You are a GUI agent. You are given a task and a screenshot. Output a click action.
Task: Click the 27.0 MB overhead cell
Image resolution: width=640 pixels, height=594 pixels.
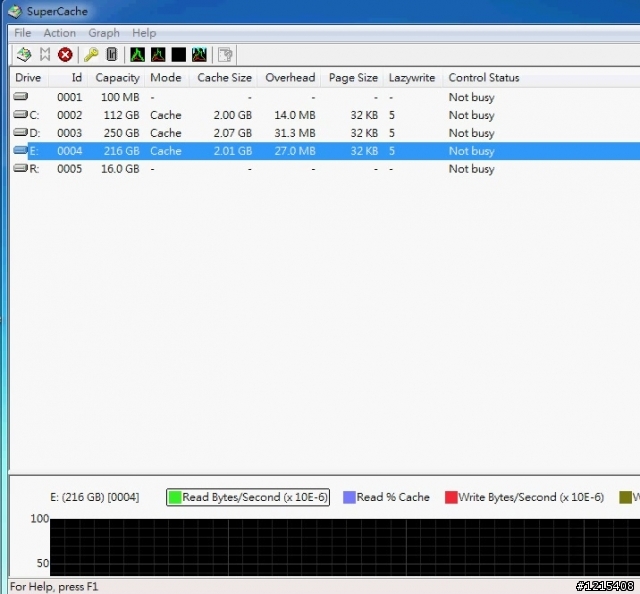(x=295, y=151)
